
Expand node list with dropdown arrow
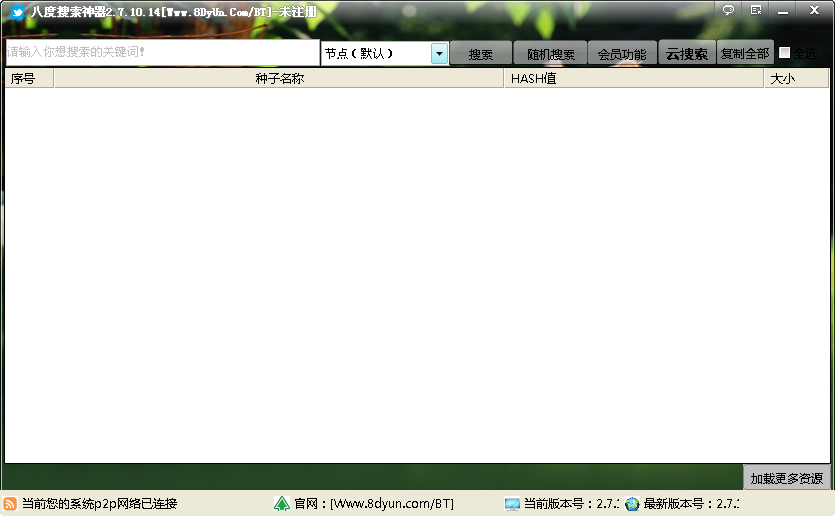click(x=439, y=54)
